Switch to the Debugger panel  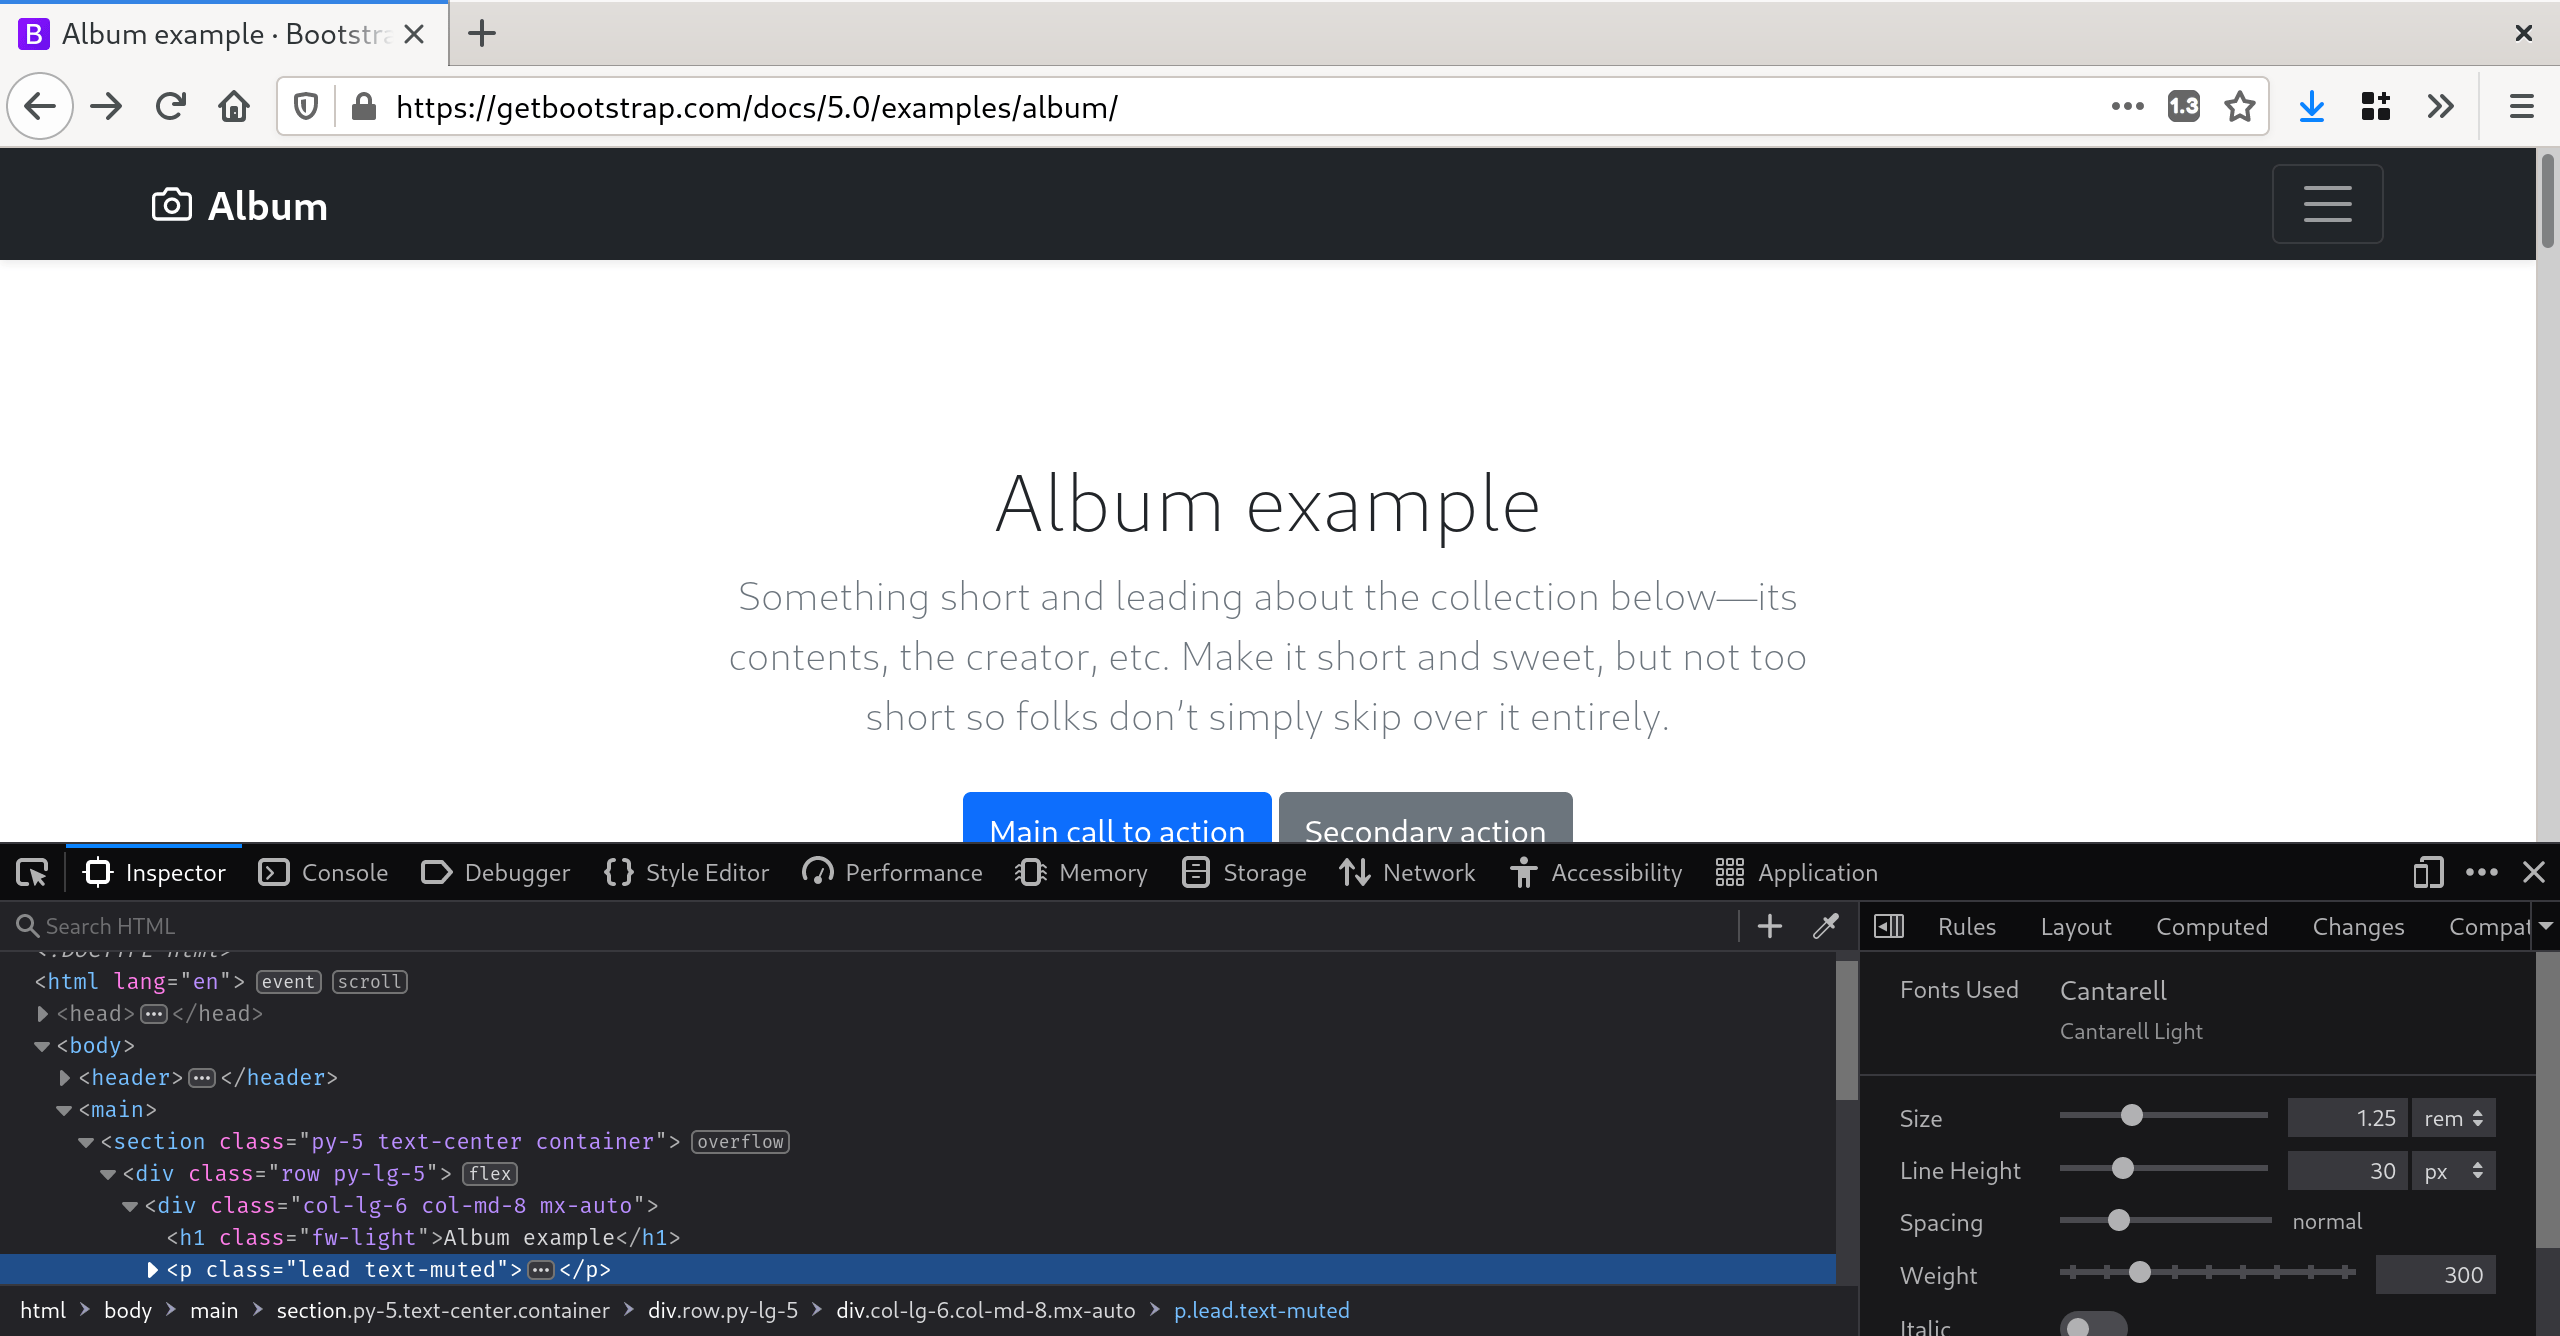click(495, 872)
